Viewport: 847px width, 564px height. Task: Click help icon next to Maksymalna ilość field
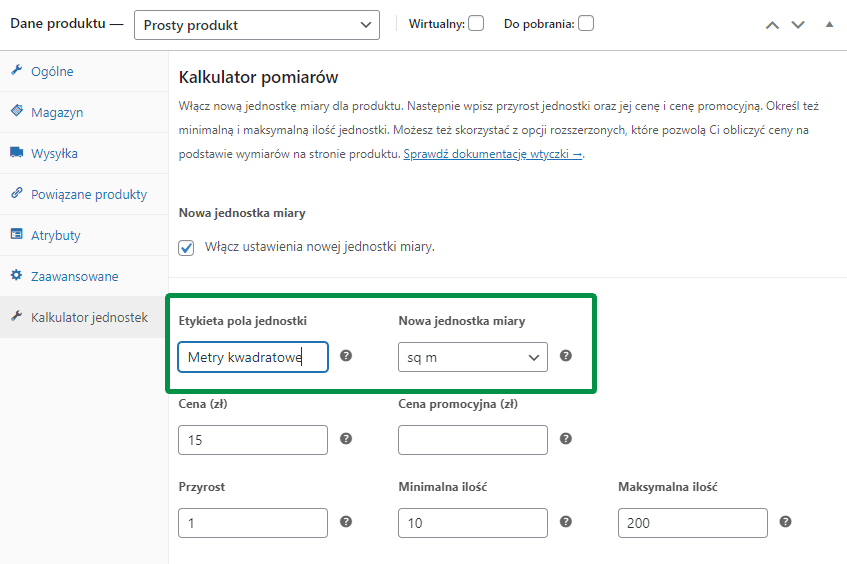pos(785,522)
